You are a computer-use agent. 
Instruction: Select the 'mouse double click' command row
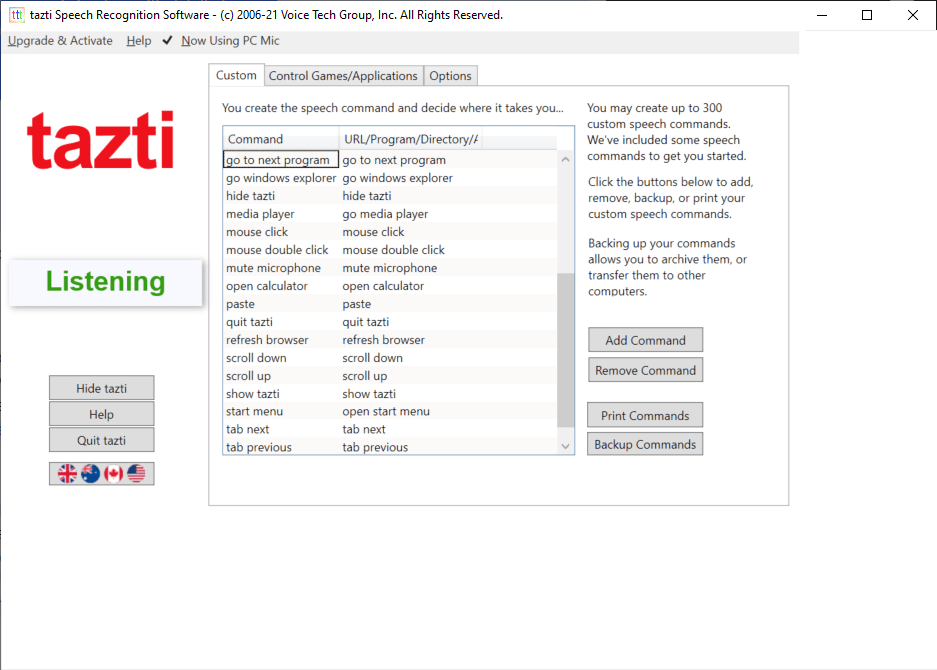tap(390, 250)
